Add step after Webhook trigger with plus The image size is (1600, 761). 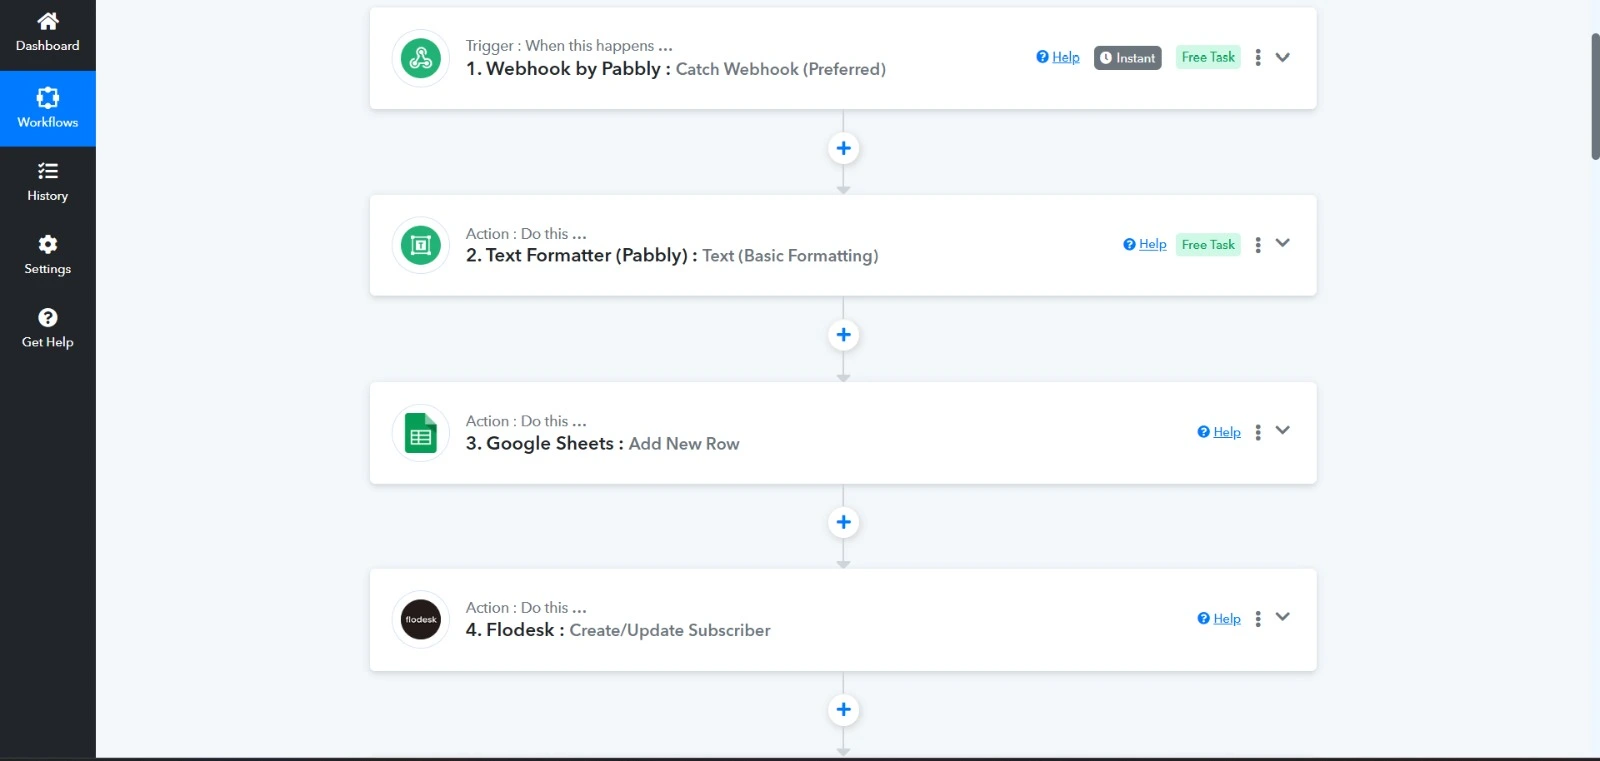843,148
